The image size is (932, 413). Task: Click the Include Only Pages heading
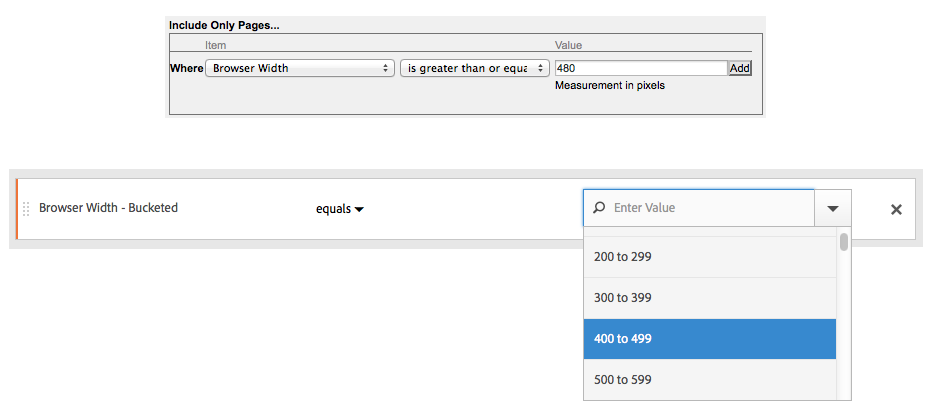[223, 24]
